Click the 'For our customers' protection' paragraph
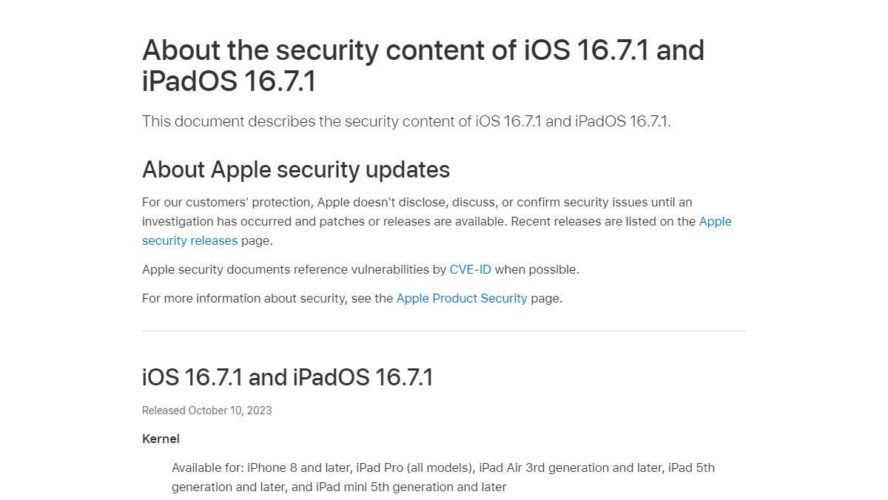Viewport: 888px width, 500px height. point(437,221)
